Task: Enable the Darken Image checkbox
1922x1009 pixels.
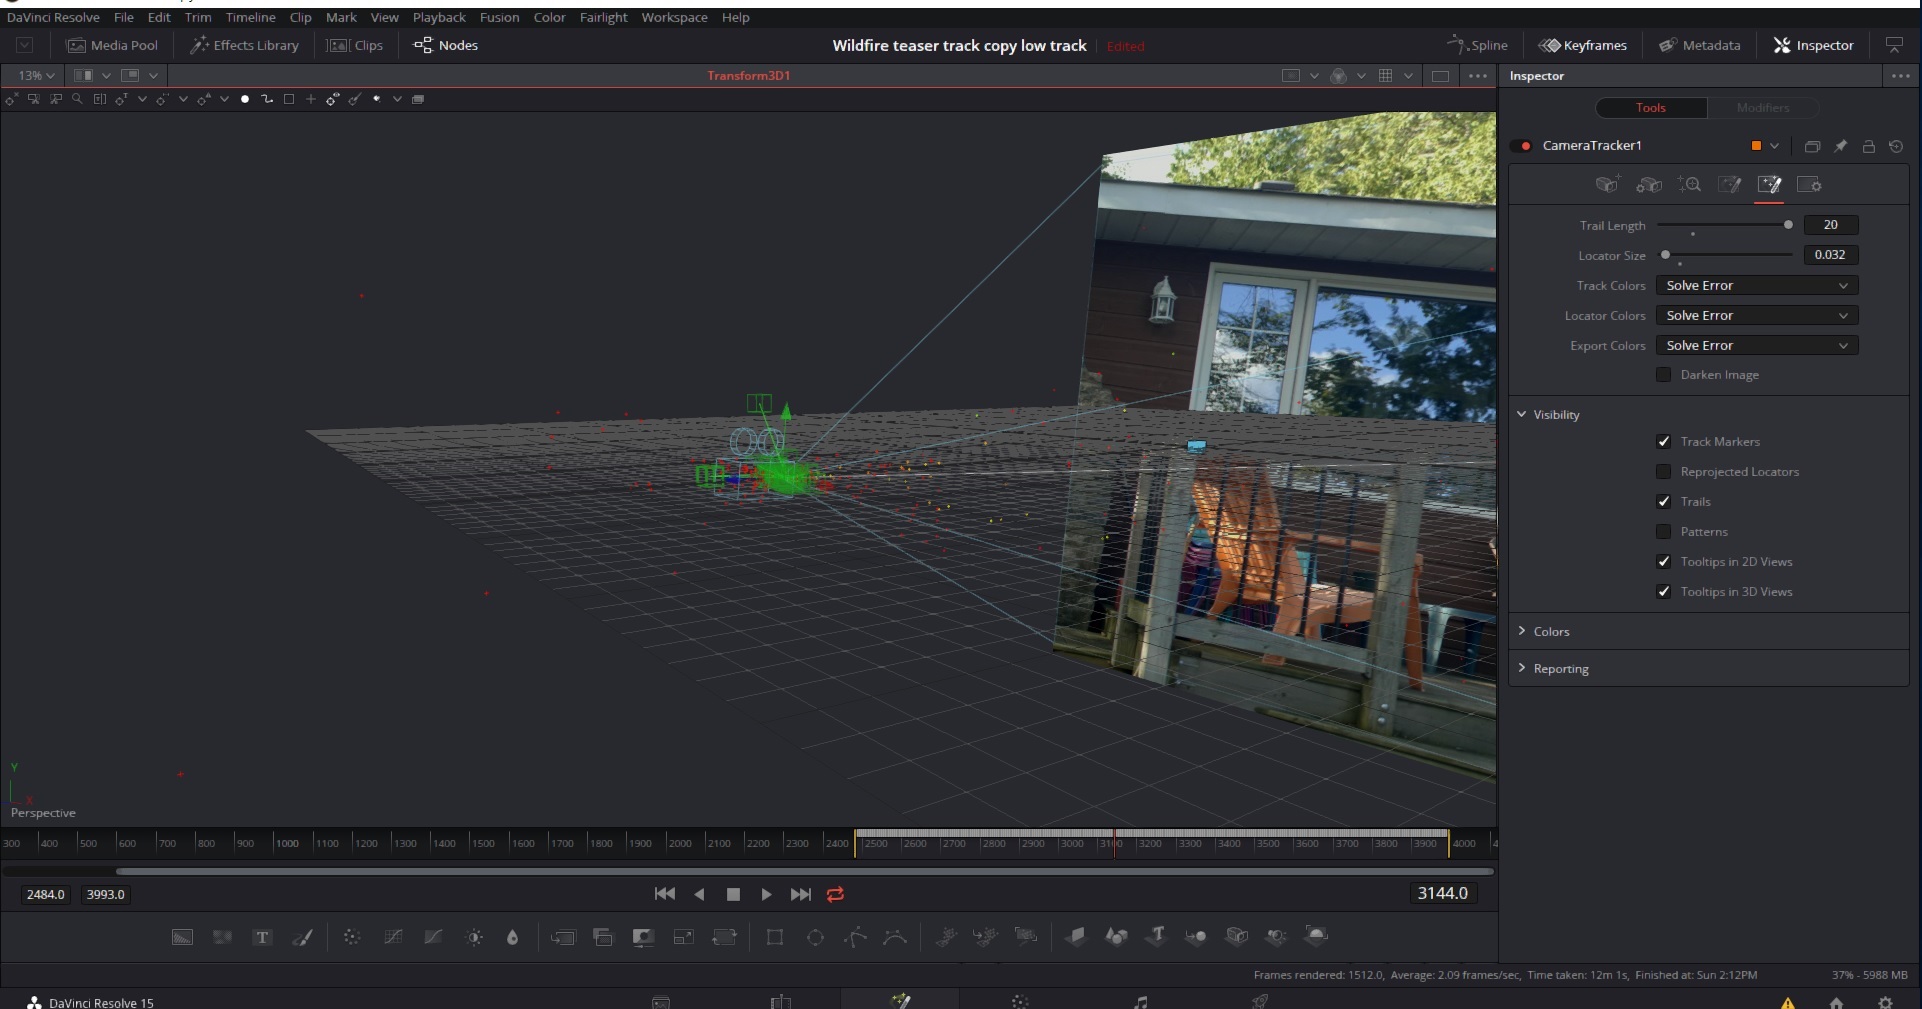Action: click(1664, 374)
